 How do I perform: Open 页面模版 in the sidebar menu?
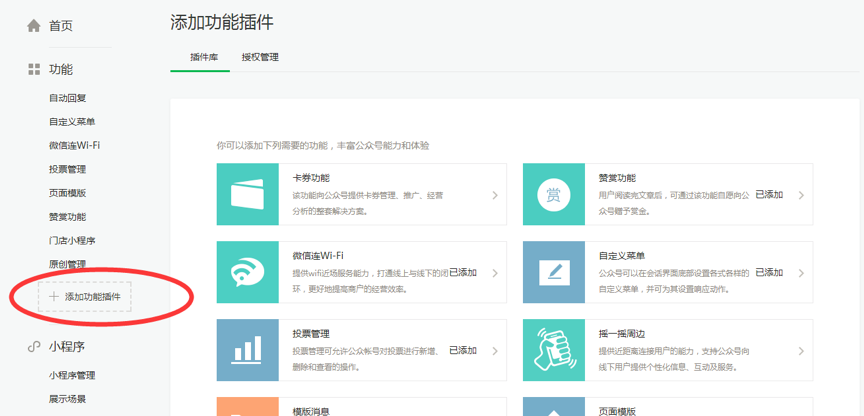coord(67,193)
